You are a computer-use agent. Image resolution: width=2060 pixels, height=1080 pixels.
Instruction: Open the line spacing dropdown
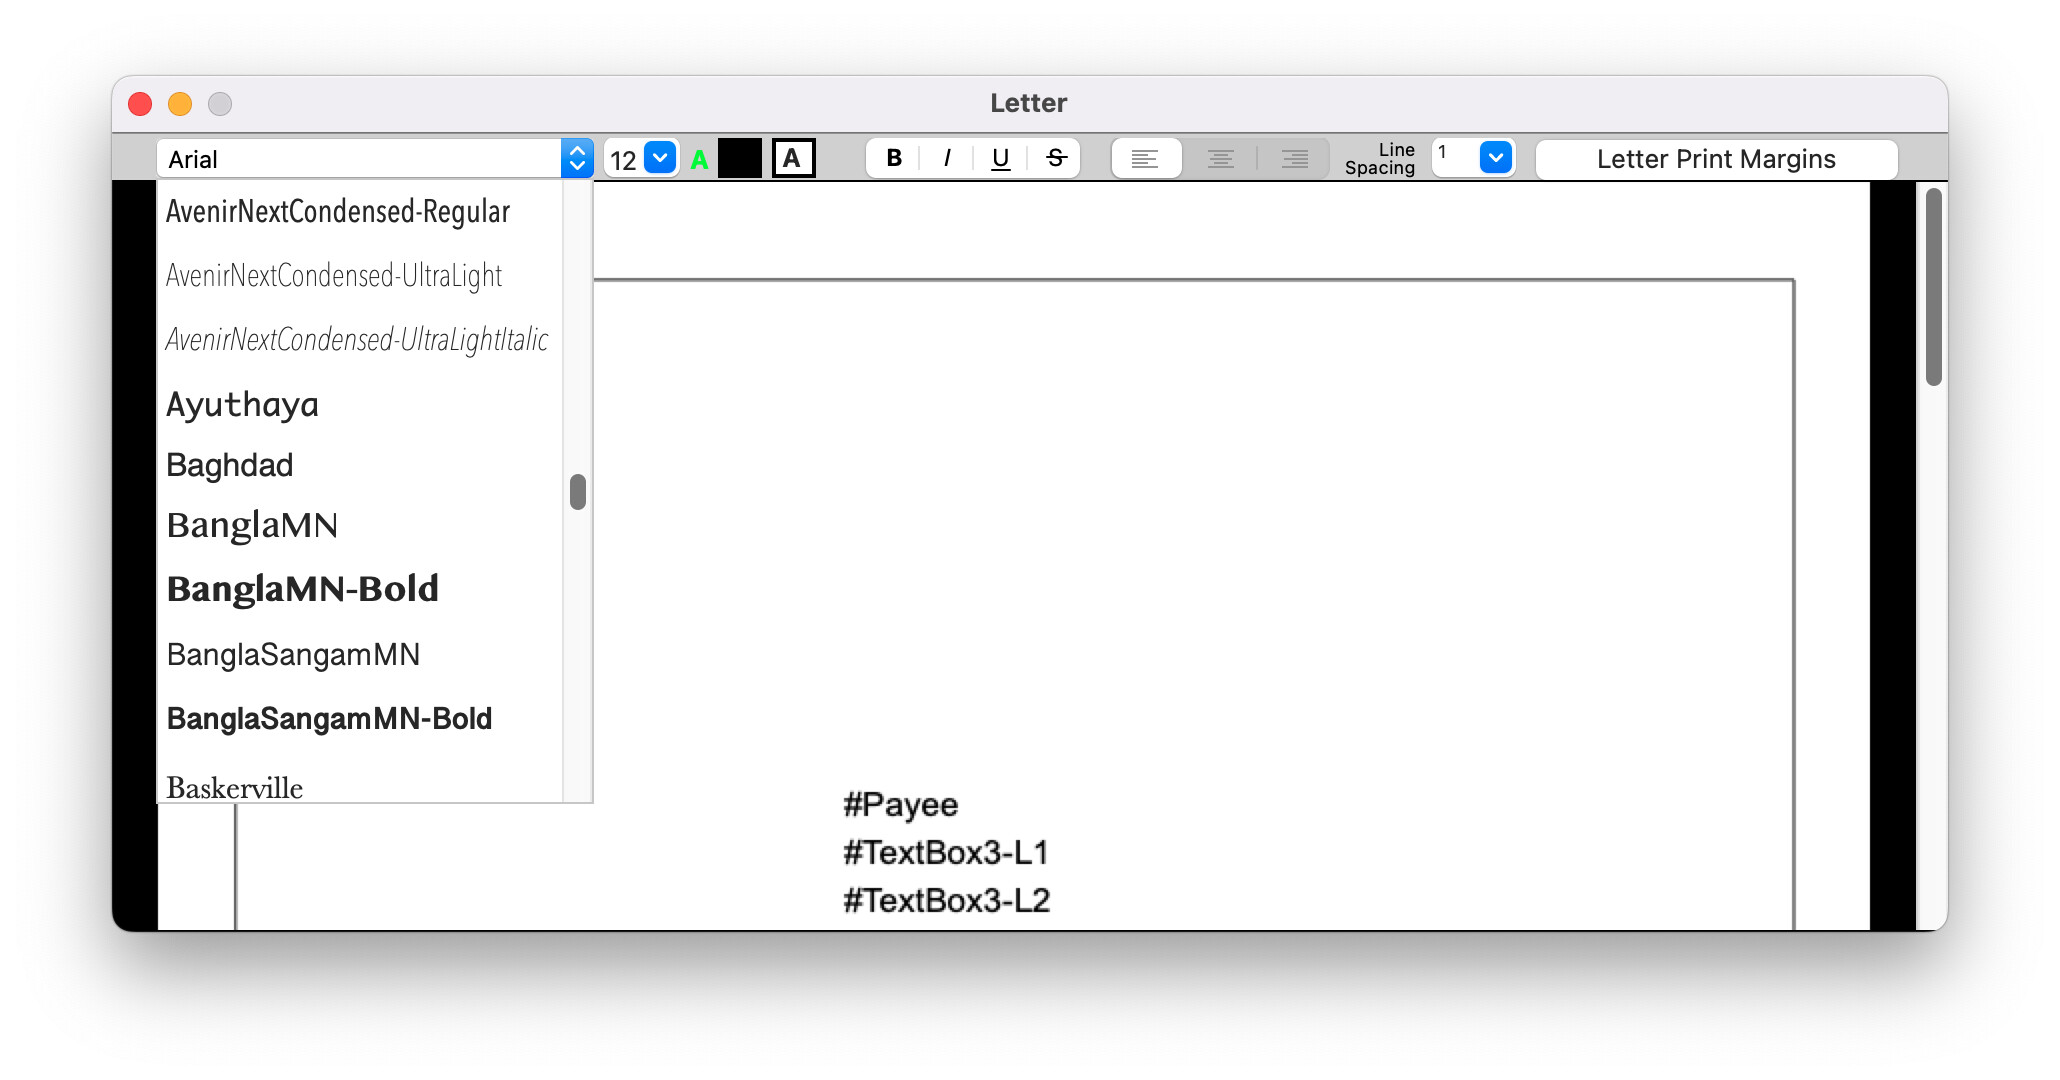point(1494,158)
